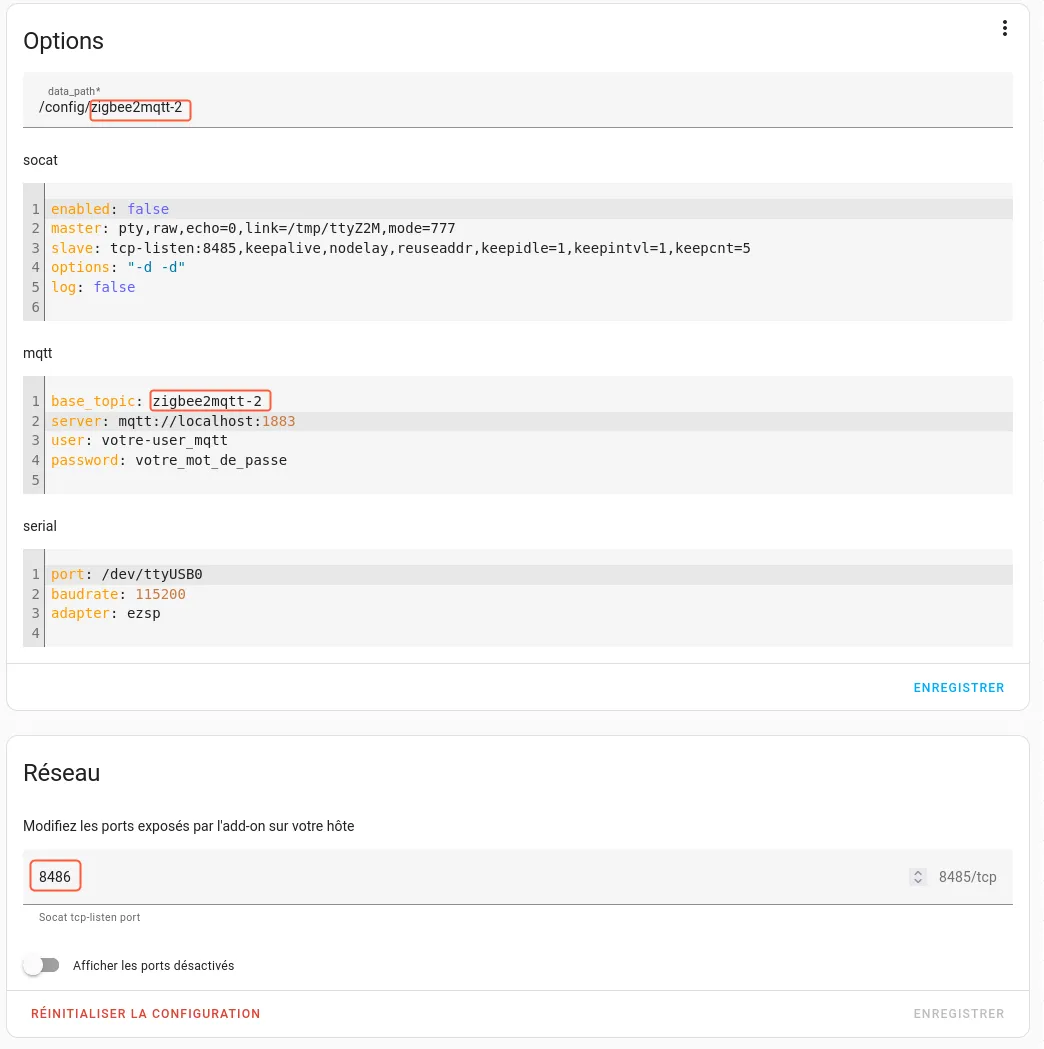Click the port number stepper arrows
Image resolution: width=1044 pixels, height=1049 pixels.
(917, 877)
